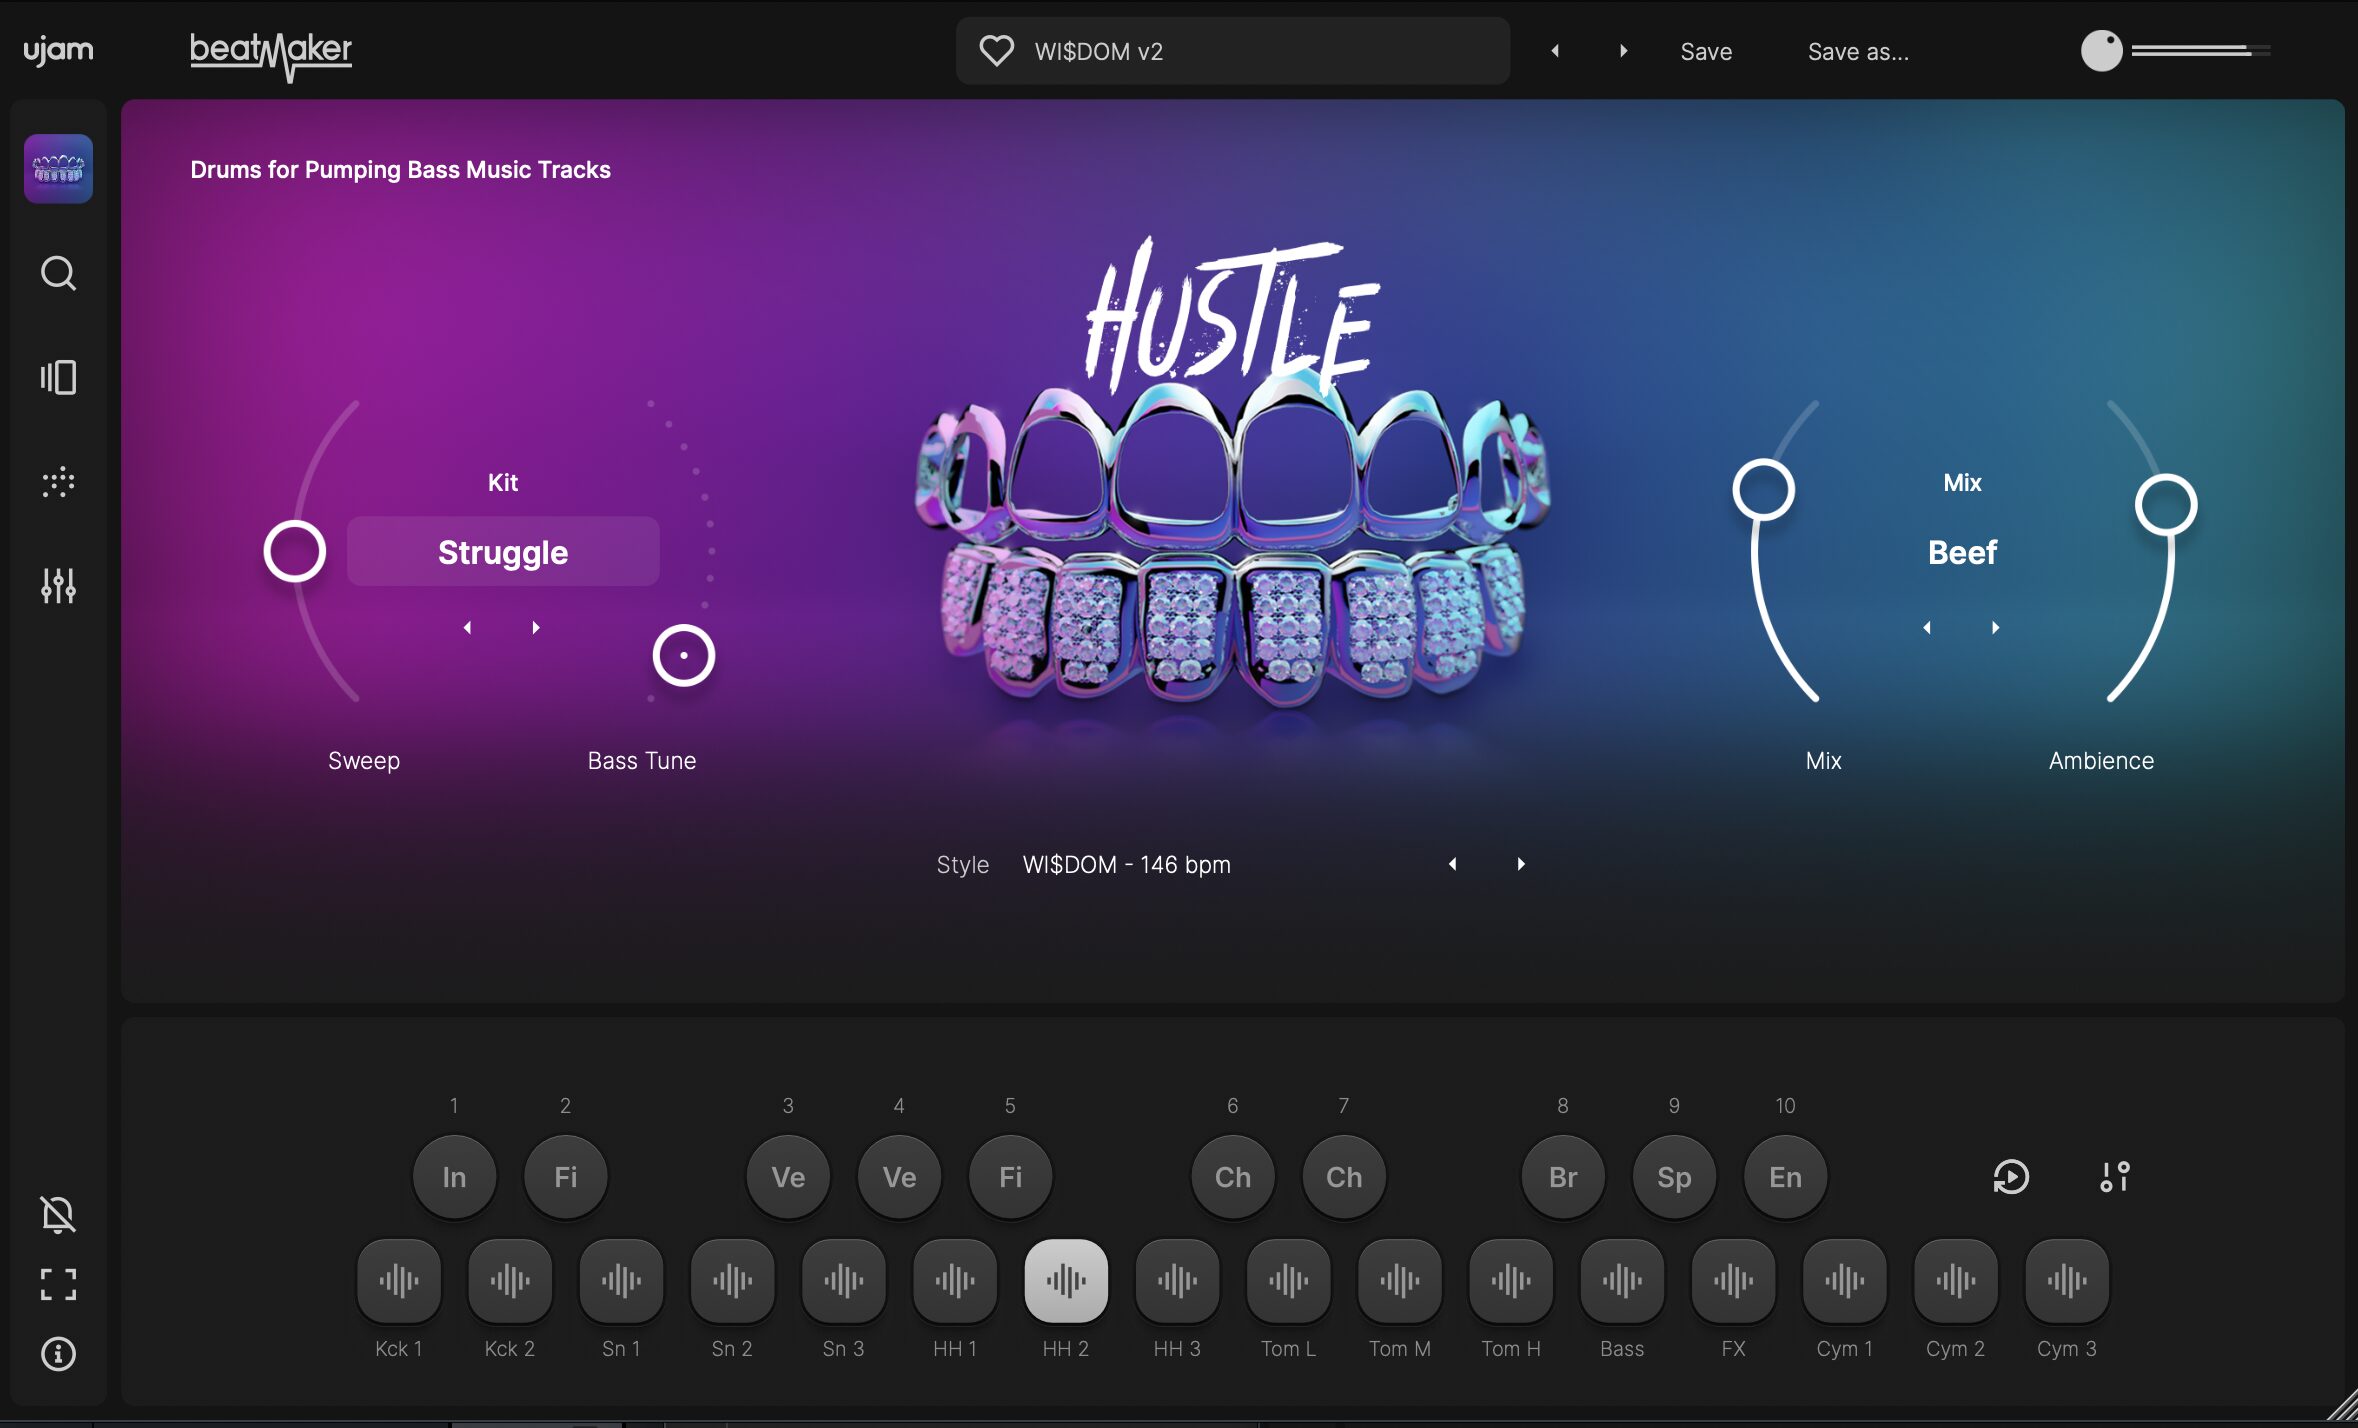
Task: Open the WI$DOM v2 preset name field
Action: 1232,51
